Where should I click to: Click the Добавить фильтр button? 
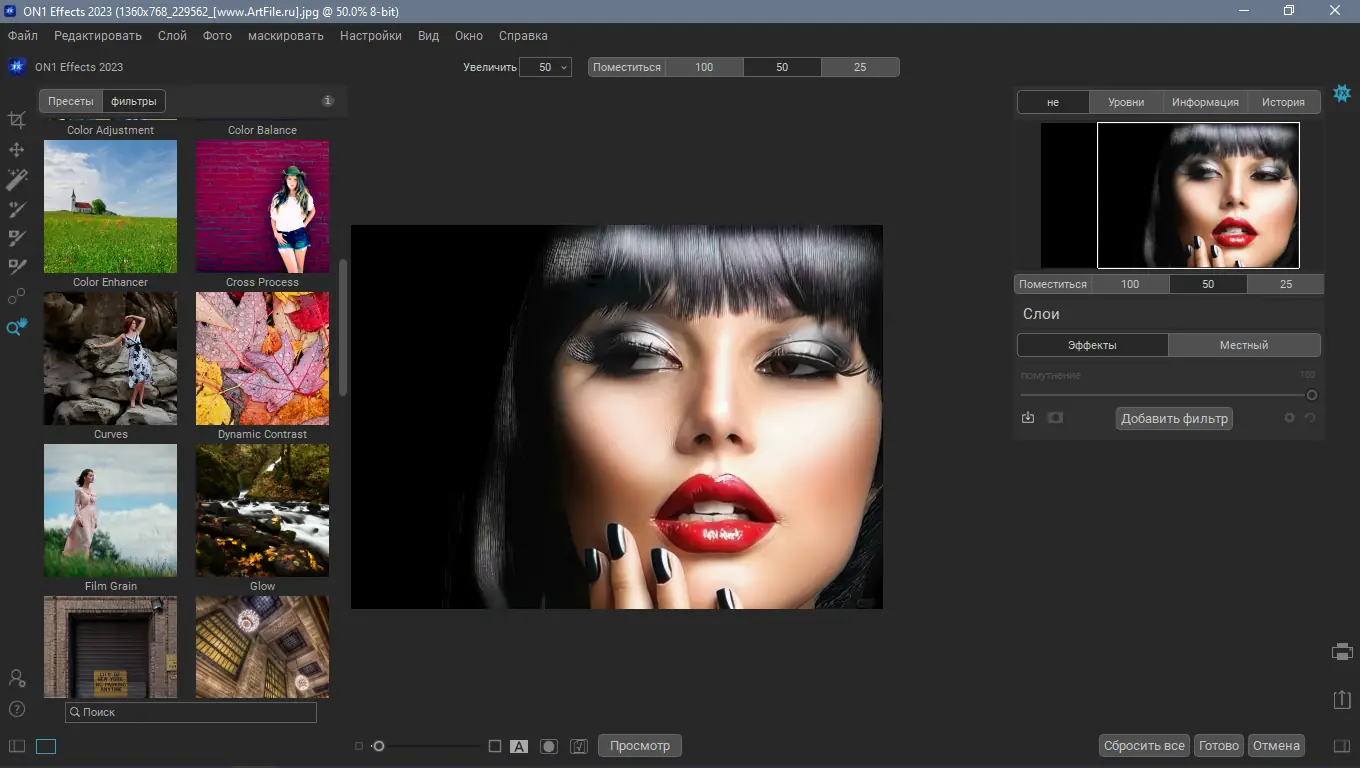point(1174,419)
